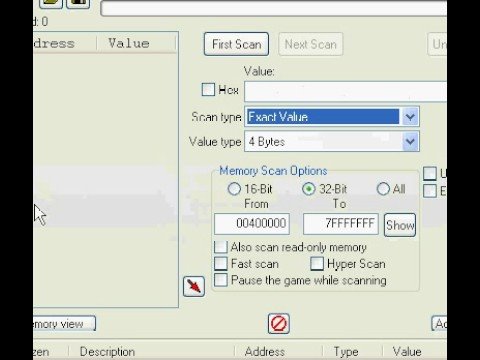Click the Address column header in bottom table
Screen dimensions: 480x360
click(x=279, y=352)
